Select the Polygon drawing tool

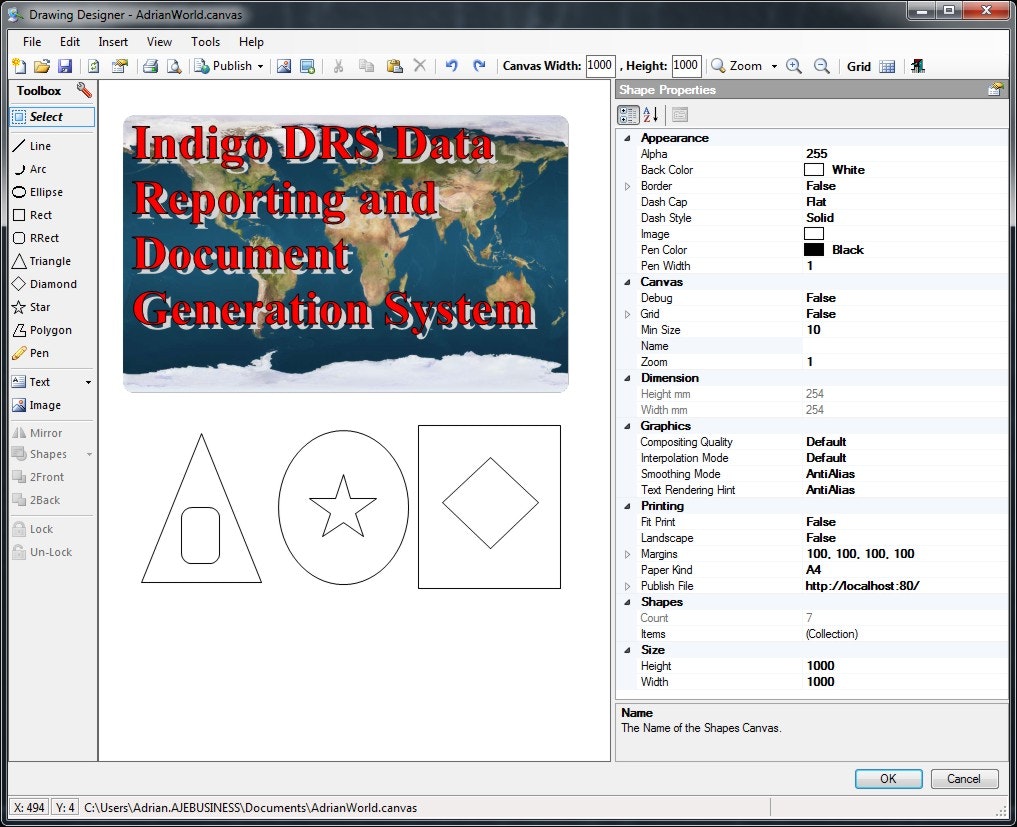[42, 330]
